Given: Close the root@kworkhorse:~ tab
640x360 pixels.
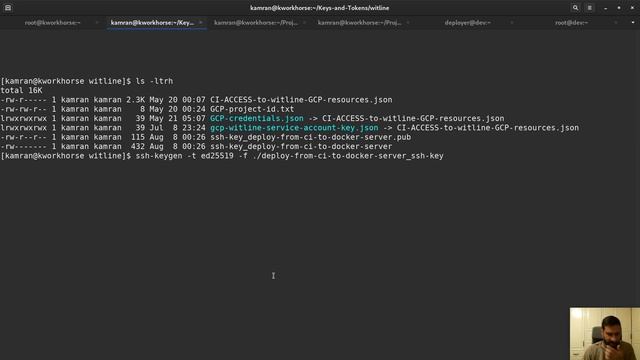Looking at the screenshot, I should [97, 23].
